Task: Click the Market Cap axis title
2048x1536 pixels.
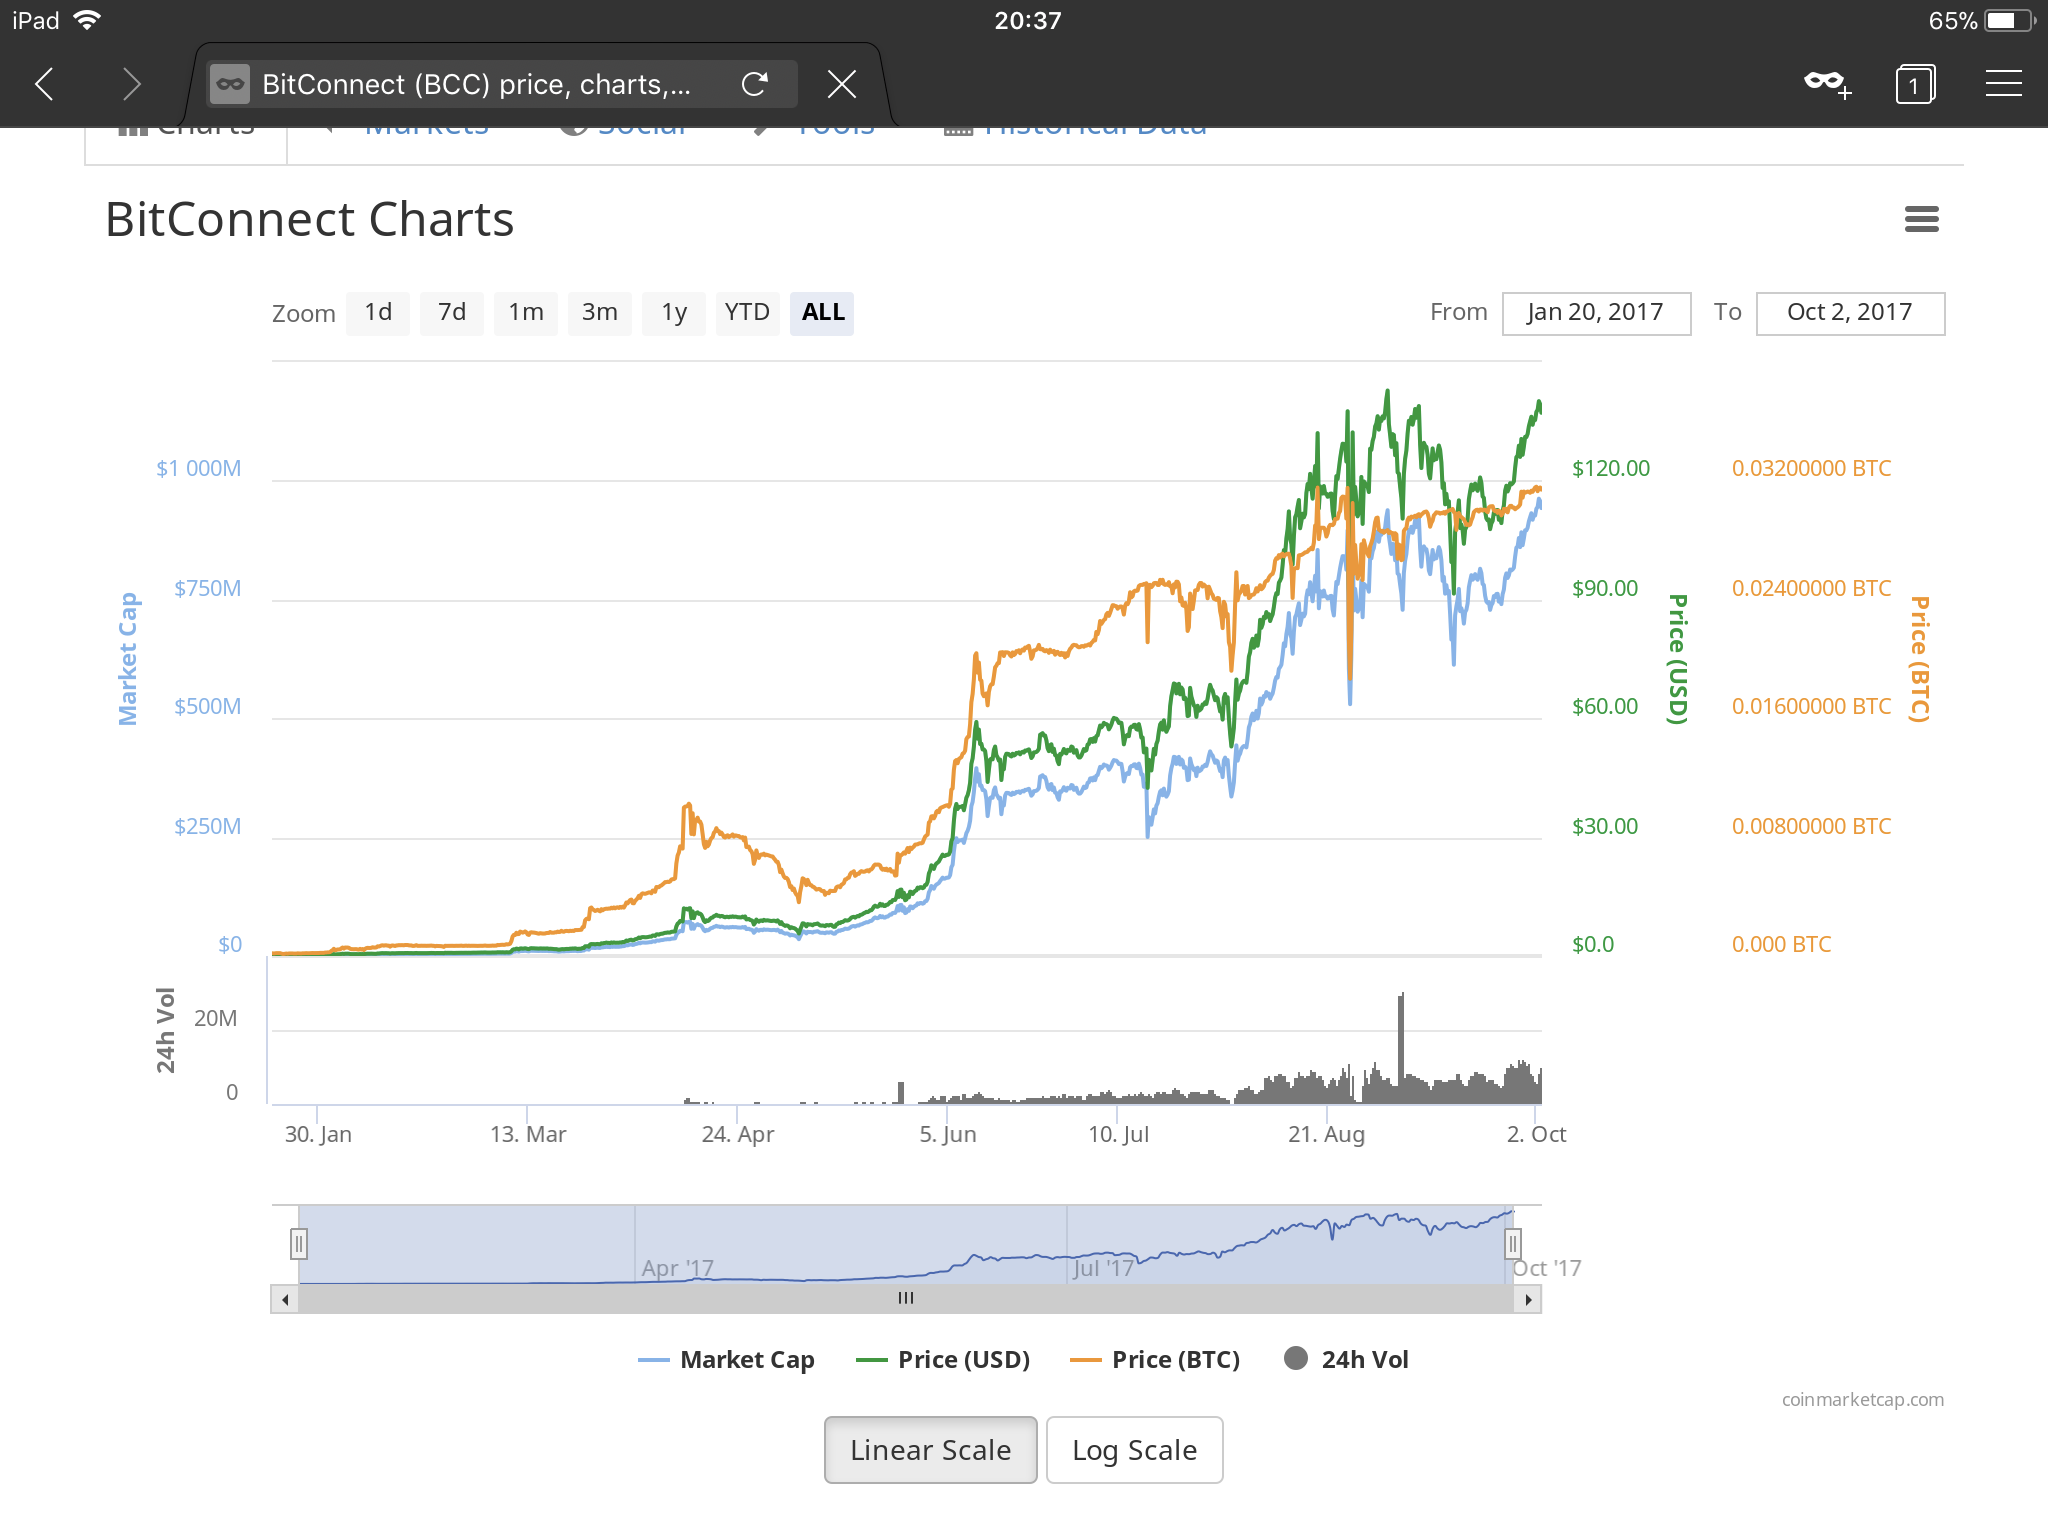Action: [128, 659]
